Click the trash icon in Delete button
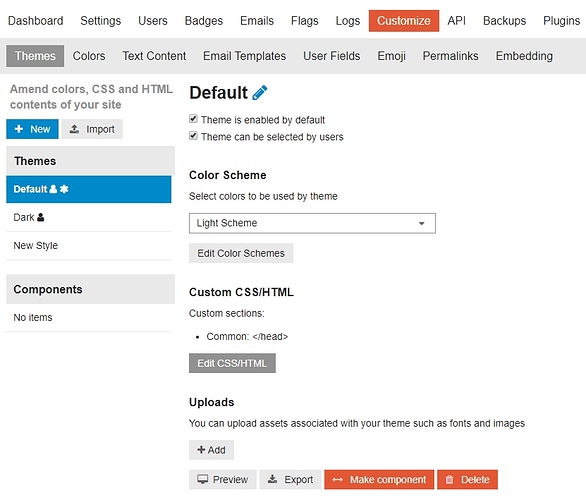 click(449, 479)
